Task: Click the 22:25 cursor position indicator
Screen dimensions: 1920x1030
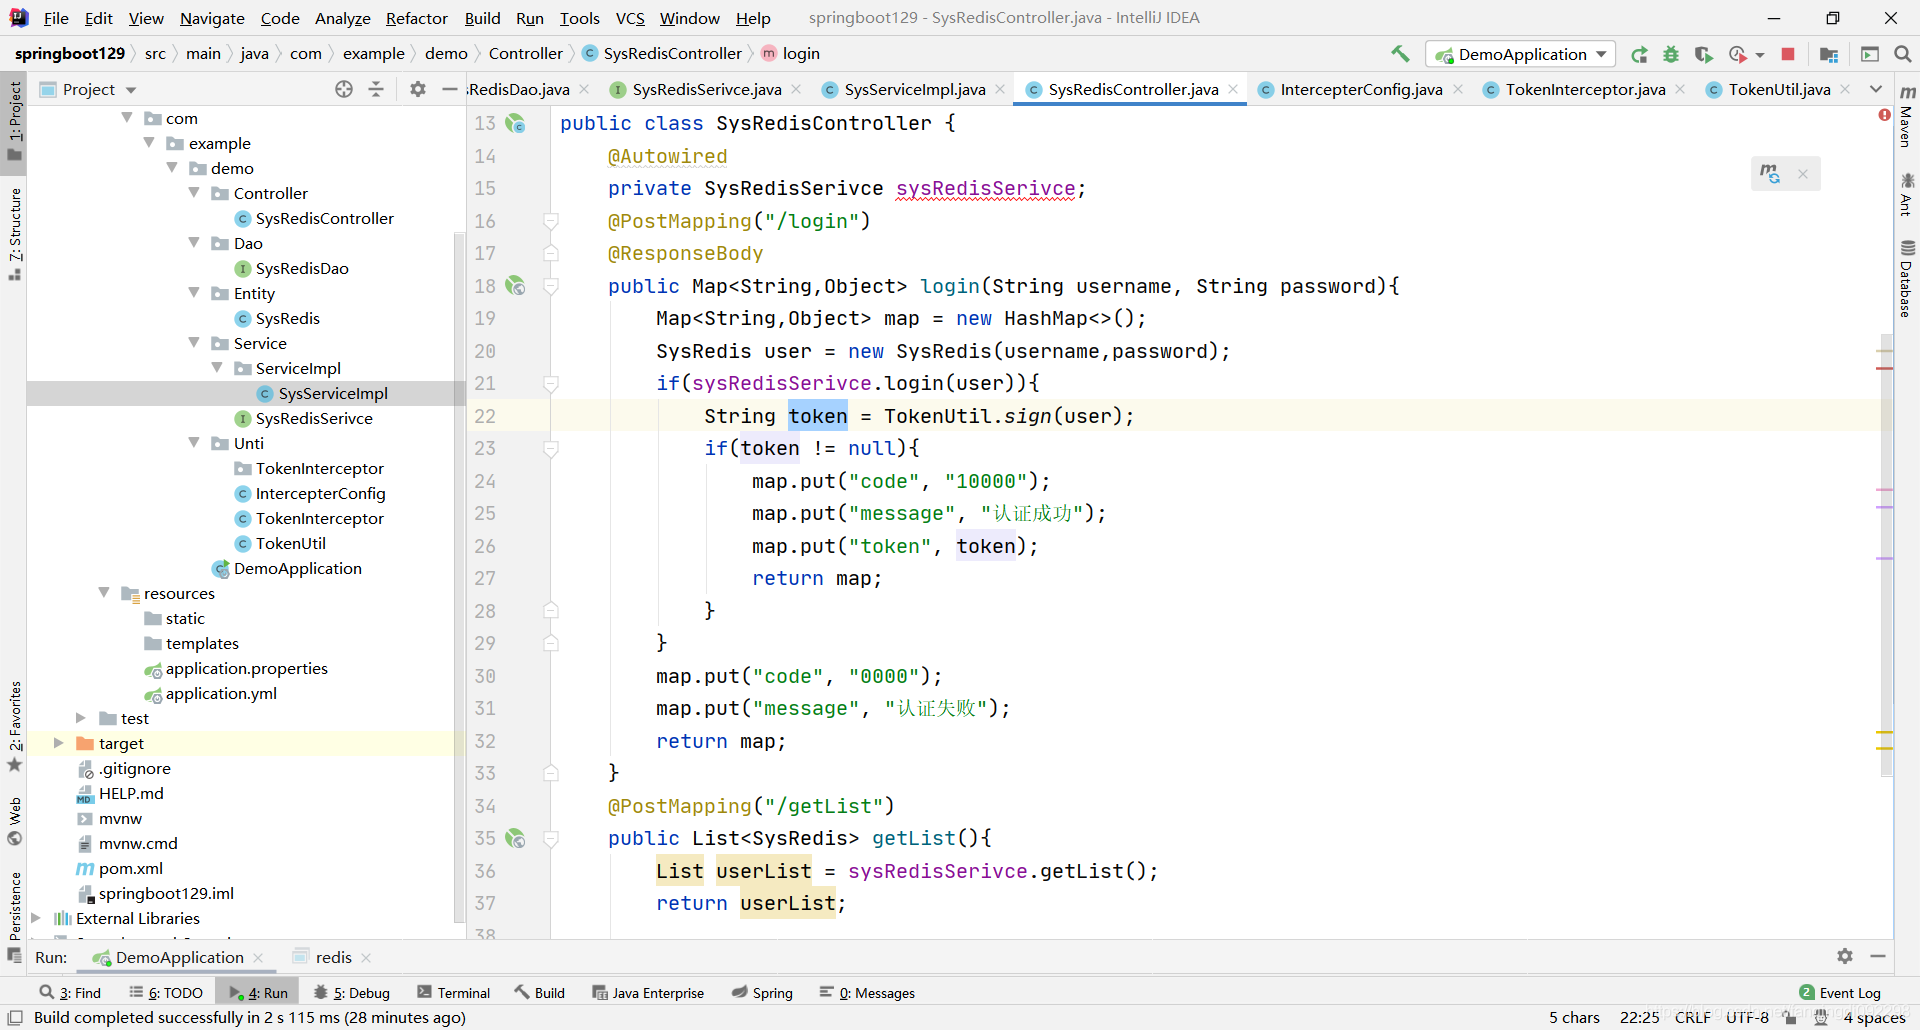Action: tap(1639, 1017)
